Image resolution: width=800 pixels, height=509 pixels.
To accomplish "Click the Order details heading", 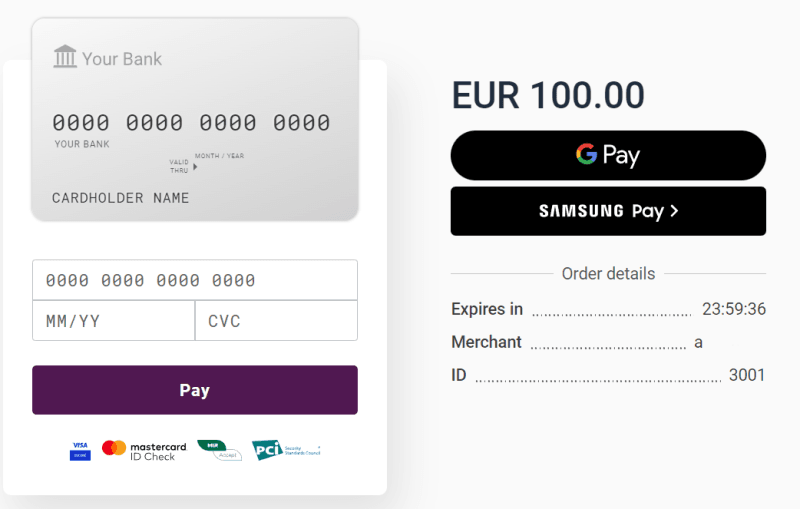I will pos(608,273).
